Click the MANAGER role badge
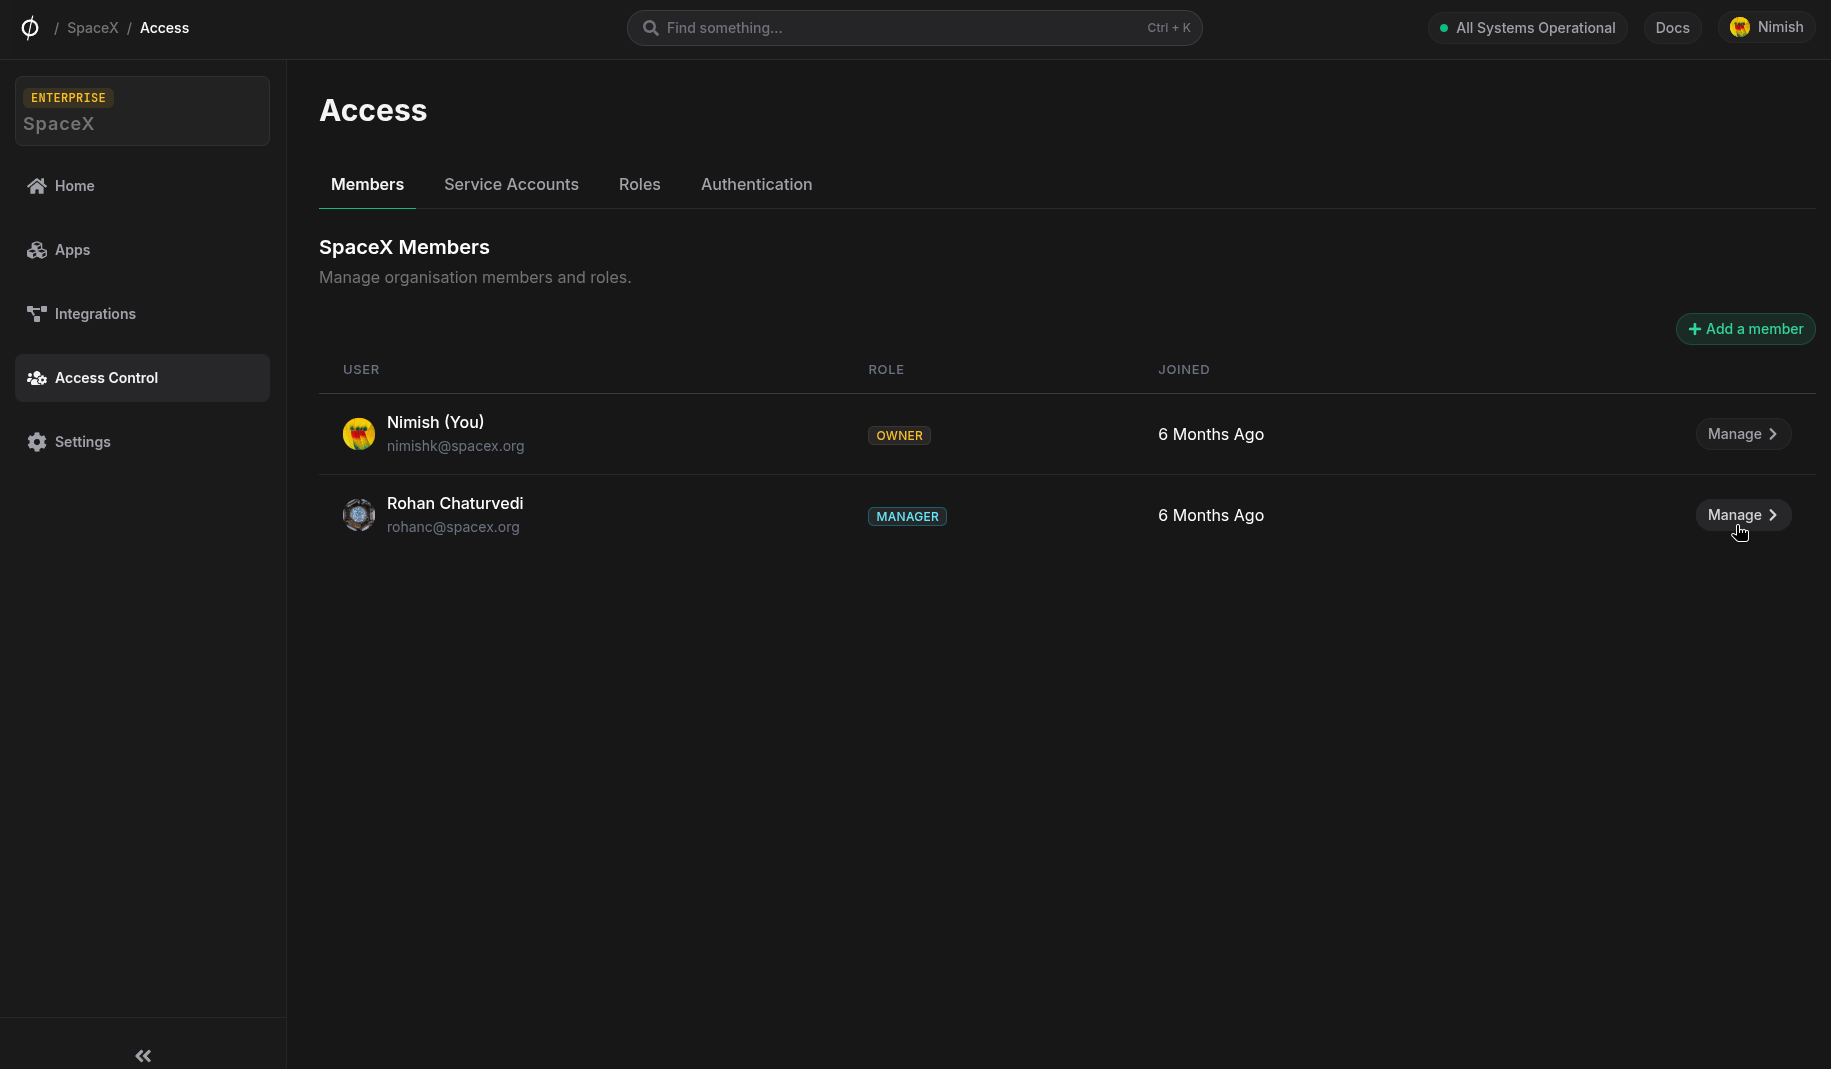This screenshot has height=1069, width=1831. click(x=906, y=516)
